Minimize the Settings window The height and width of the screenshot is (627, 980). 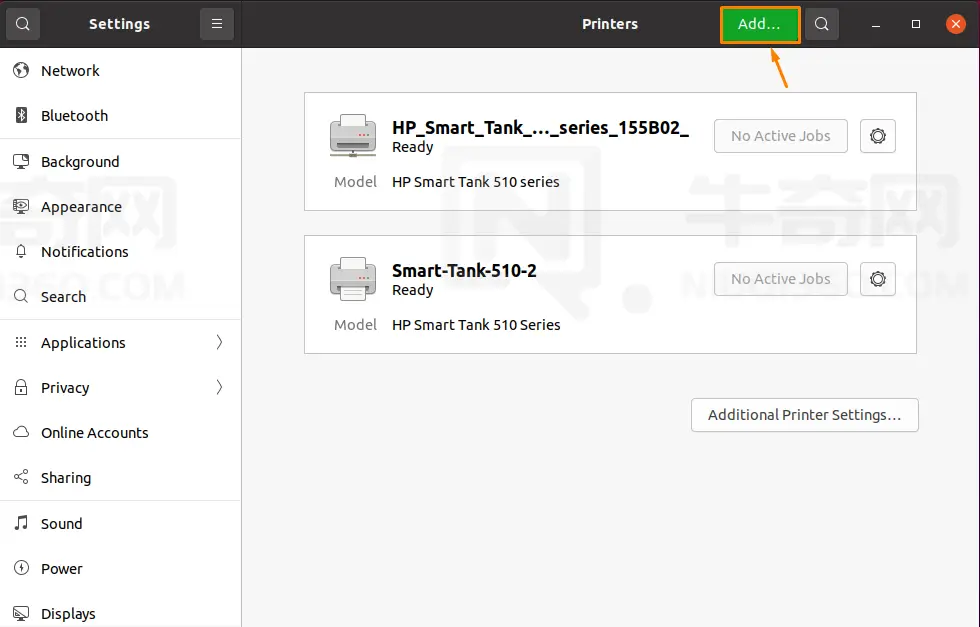pyautogui.click(x=876, y=24)
